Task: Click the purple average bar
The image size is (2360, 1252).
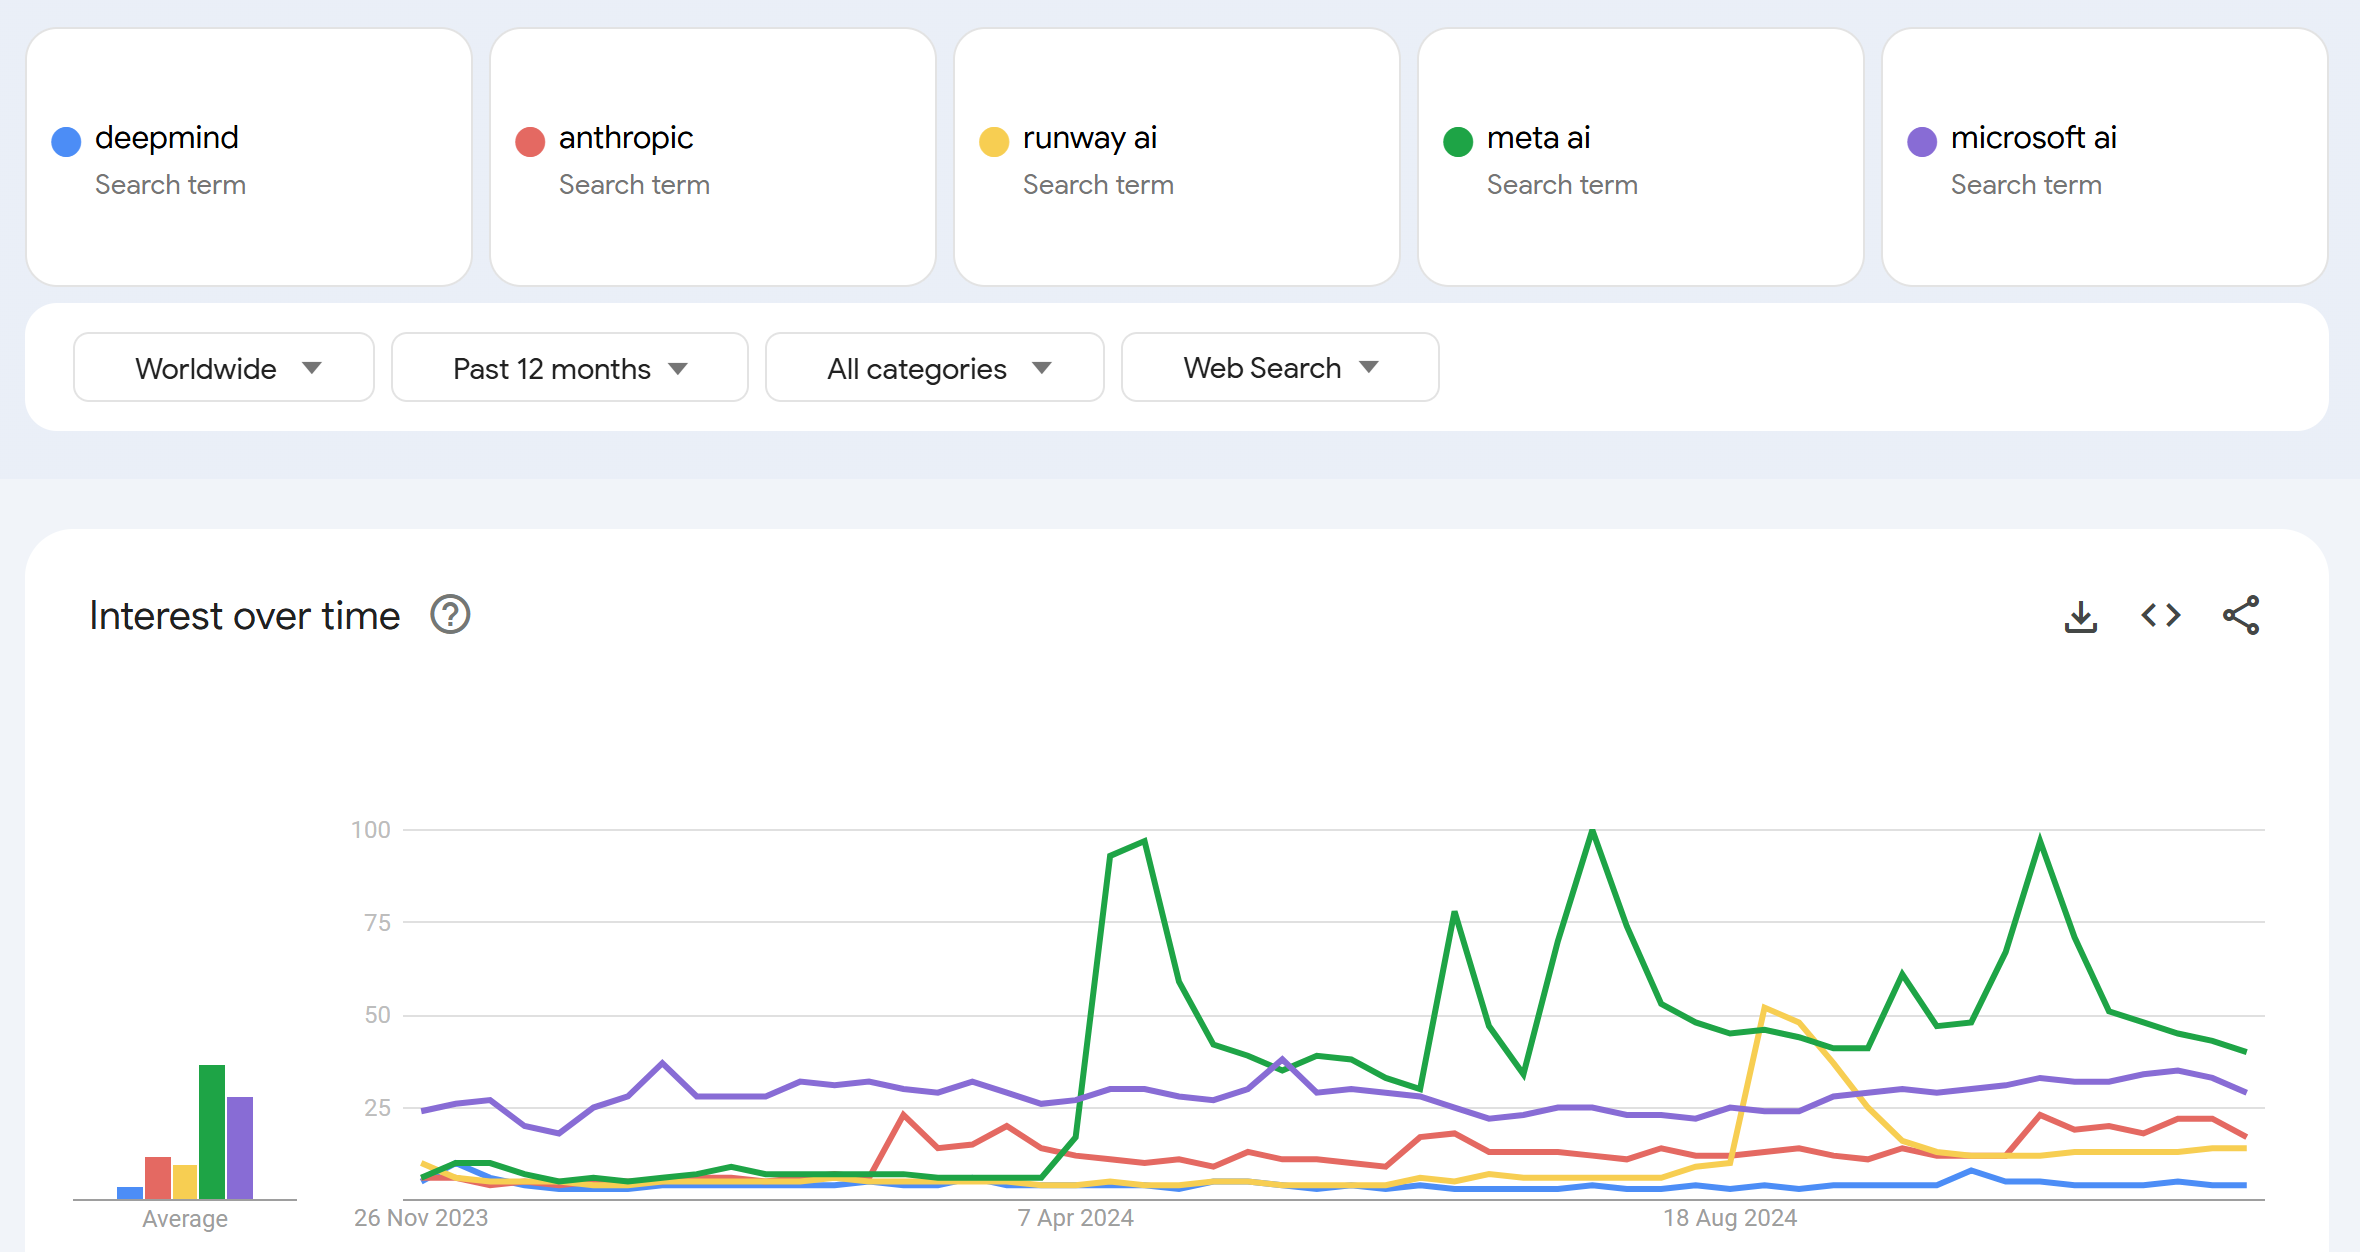Action: click(x=240, y=1148)
